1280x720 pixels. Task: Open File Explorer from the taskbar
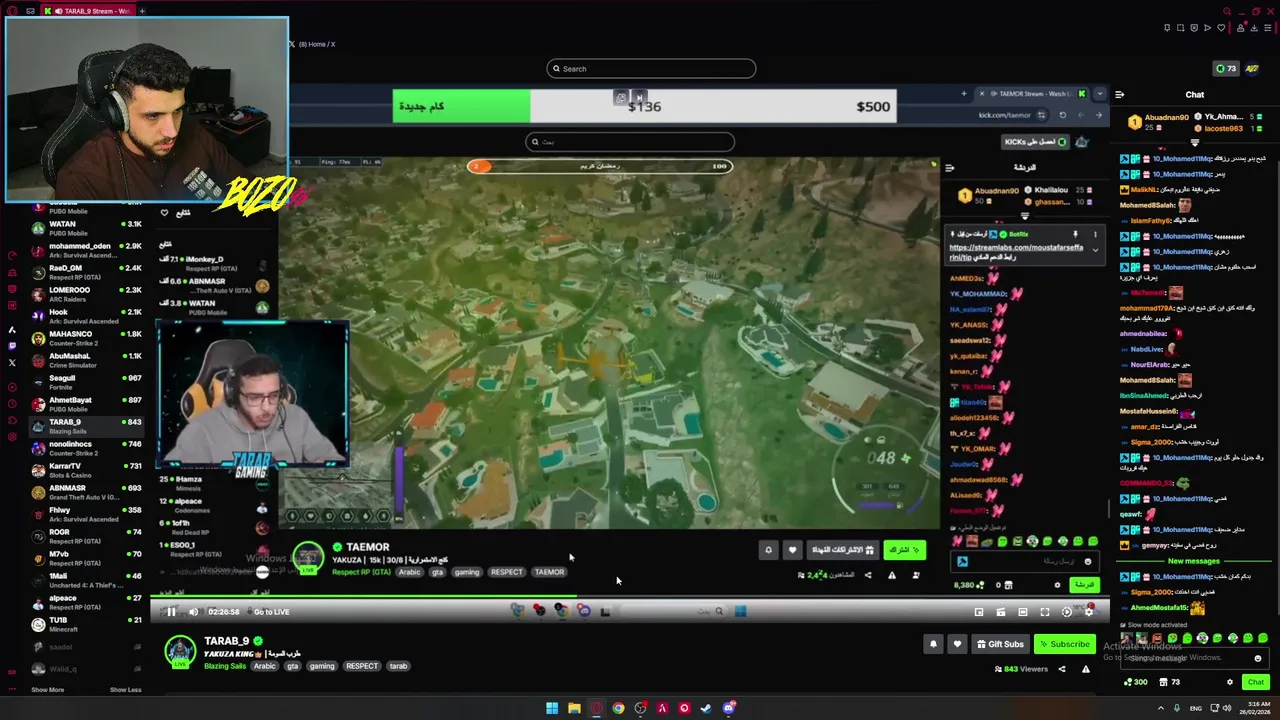click(574, 708)
